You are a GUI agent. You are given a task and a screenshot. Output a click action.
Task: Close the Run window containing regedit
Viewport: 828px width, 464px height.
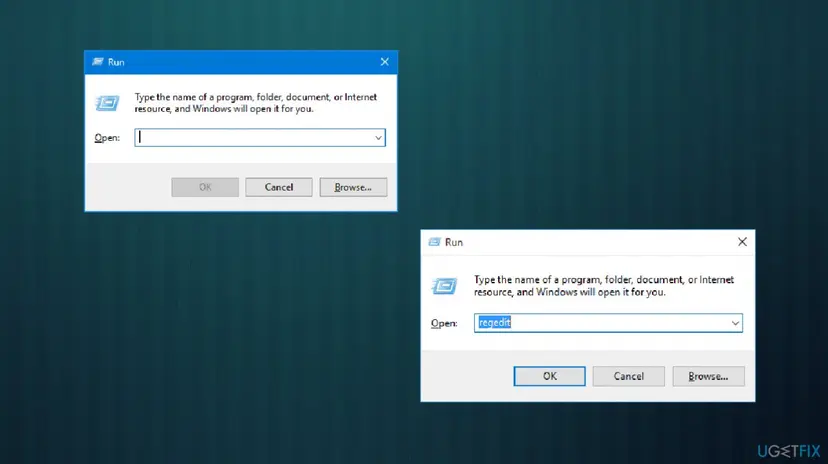point(742,242)
